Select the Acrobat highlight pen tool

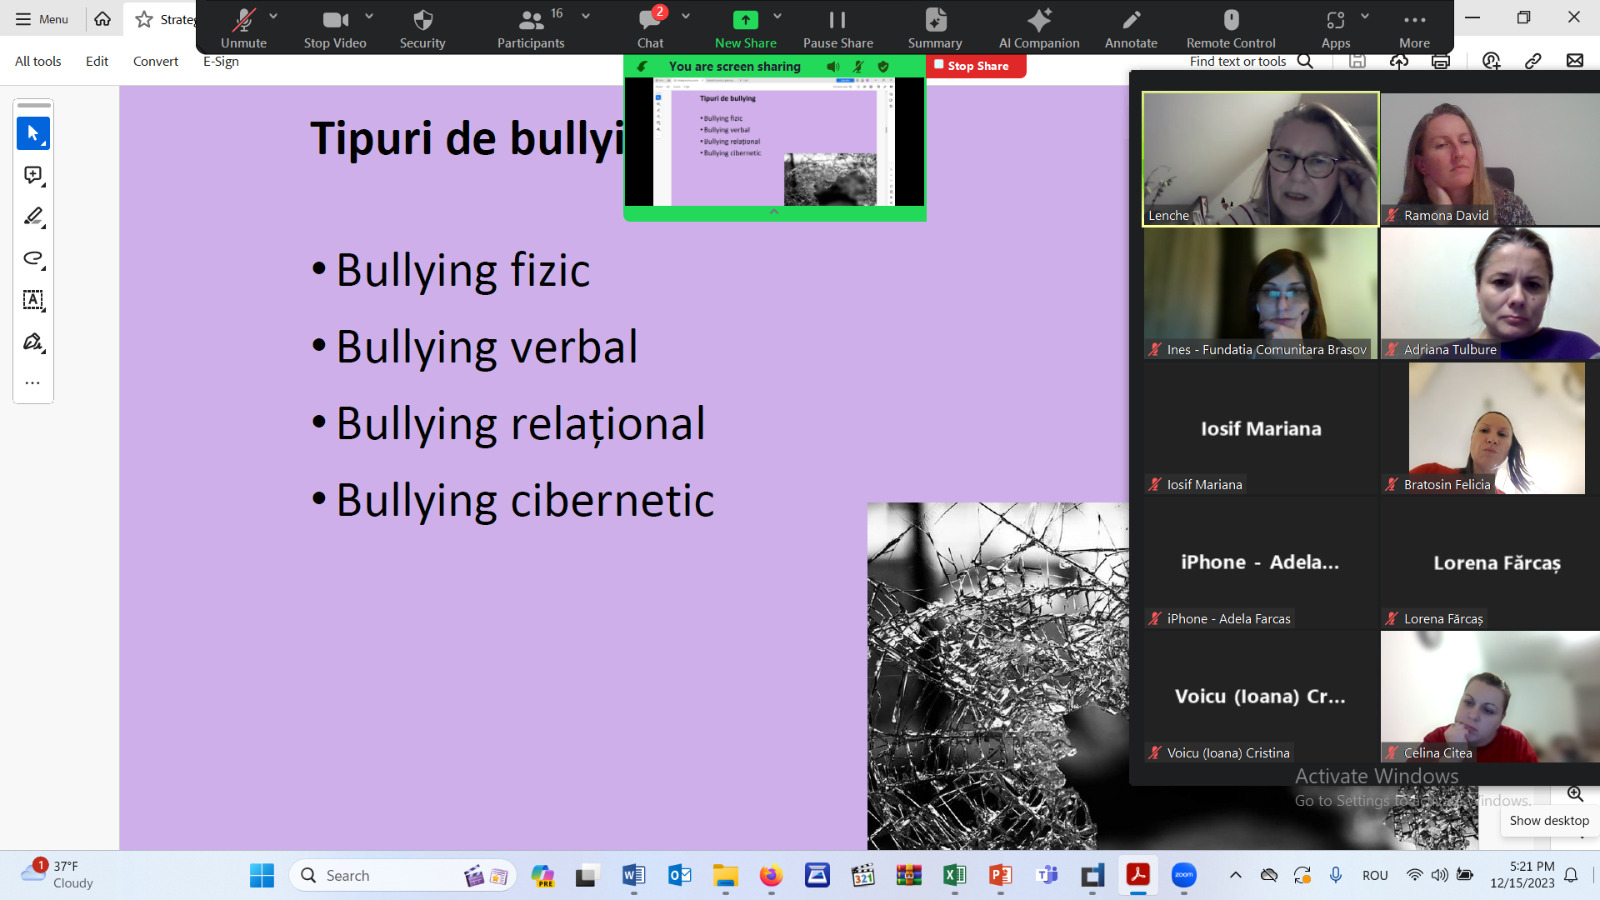33,217
